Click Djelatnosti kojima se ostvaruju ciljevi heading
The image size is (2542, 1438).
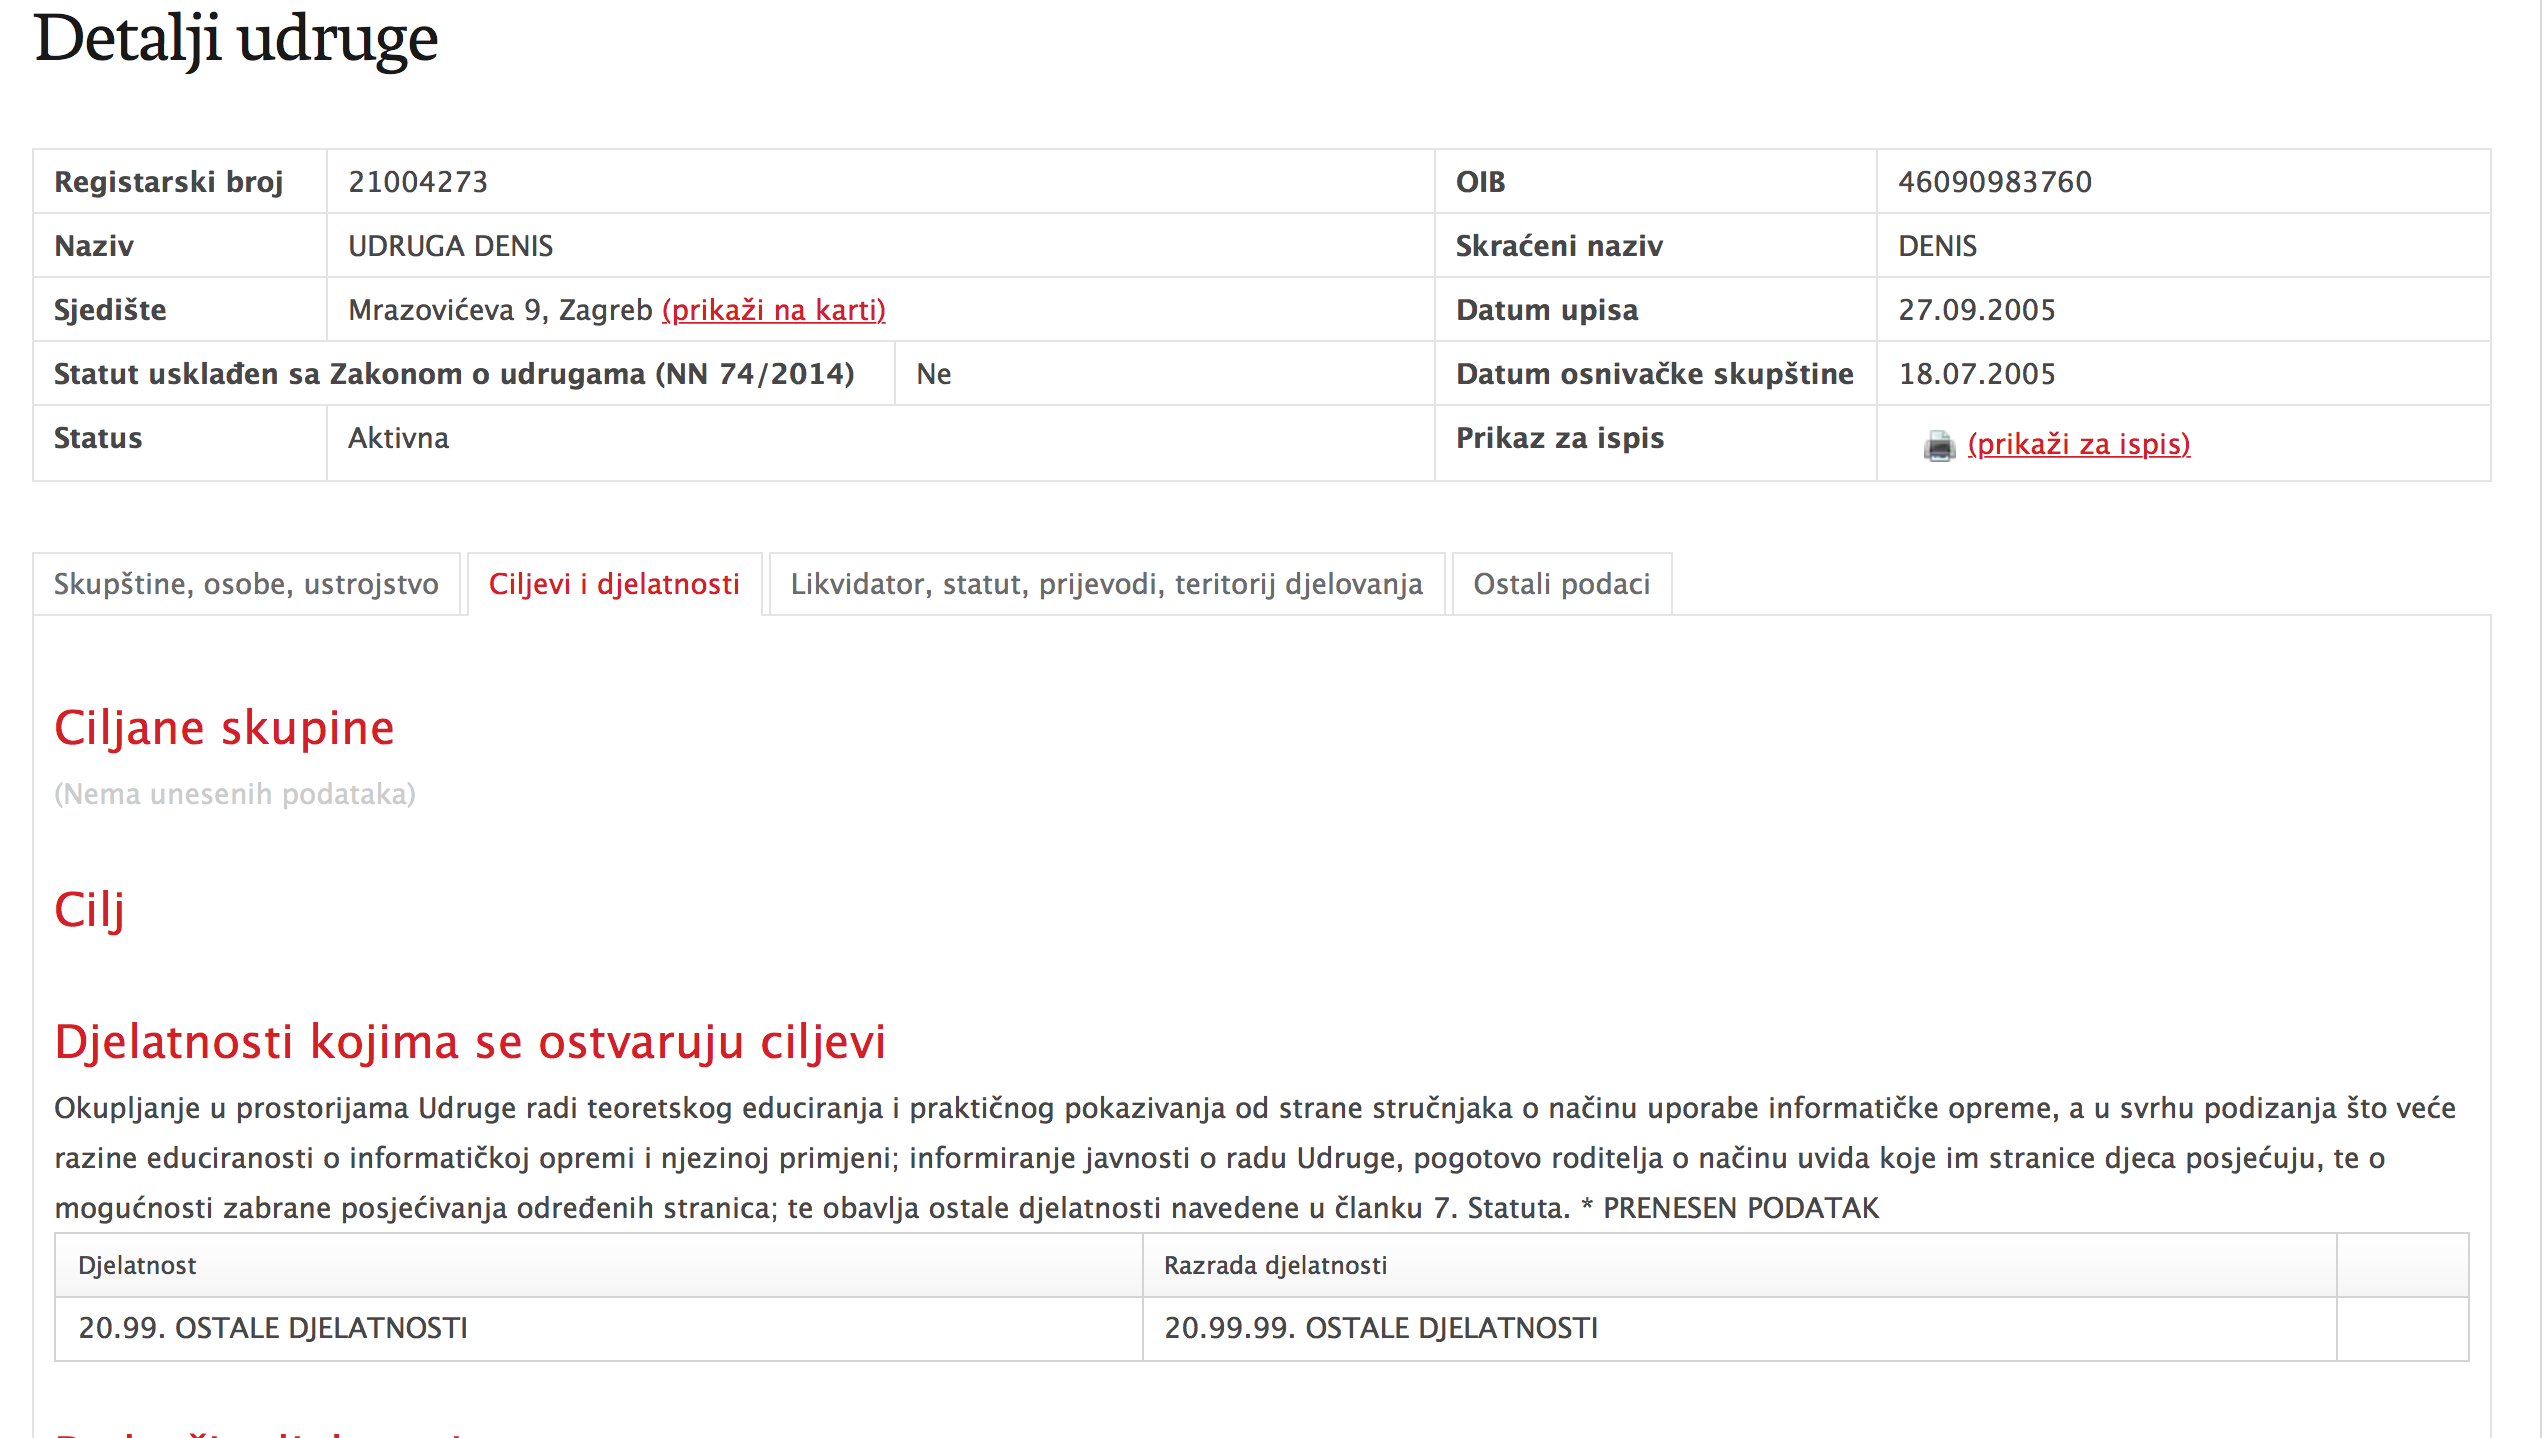470,1042
